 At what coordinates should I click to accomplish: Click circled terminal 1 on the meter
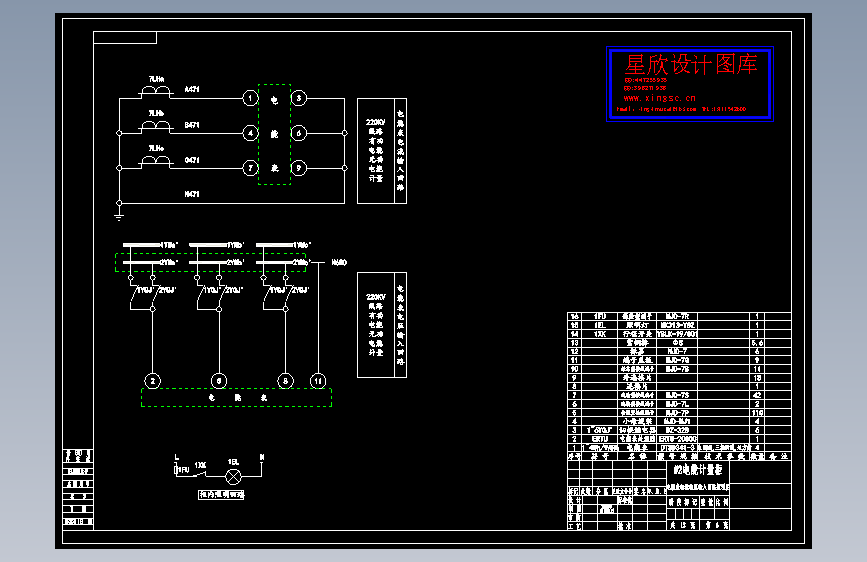(x=250, y=98)
